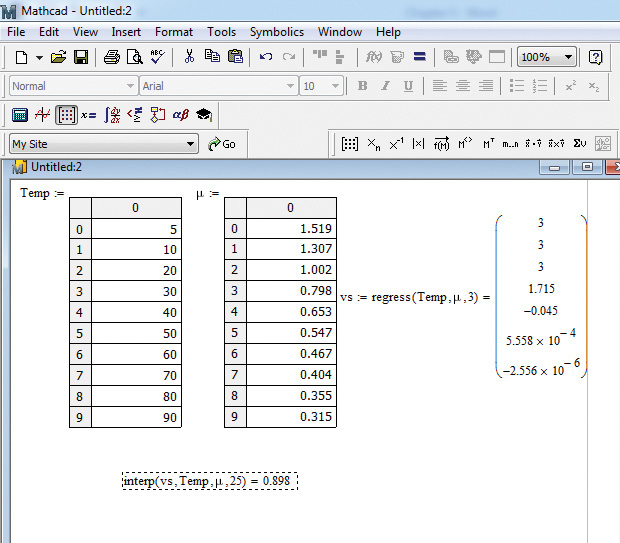Expand the My Site address dropdown
The image size is (620, 543).
(191, 144)
